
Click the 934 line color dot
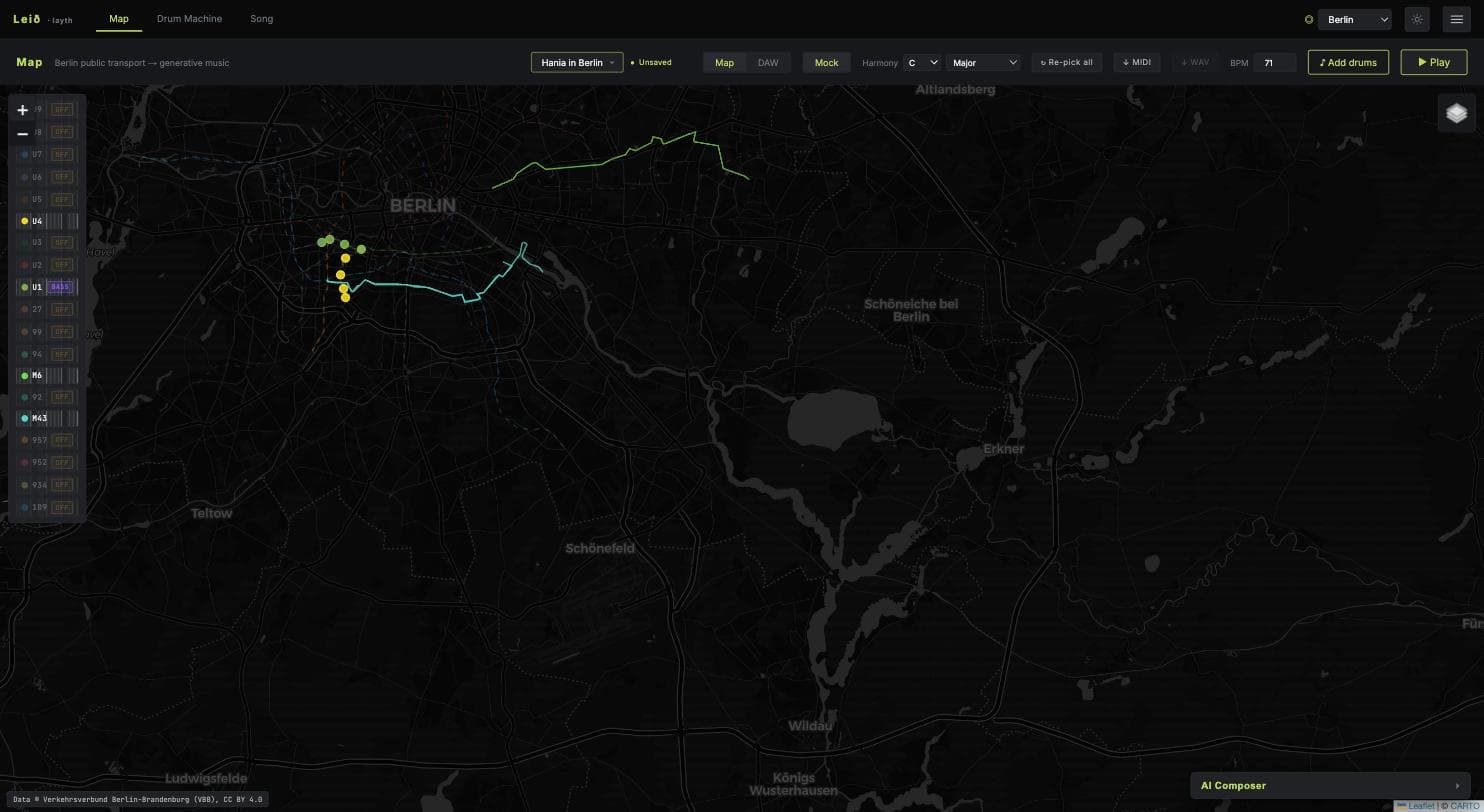pyautogui.click(x=25, y=485)
